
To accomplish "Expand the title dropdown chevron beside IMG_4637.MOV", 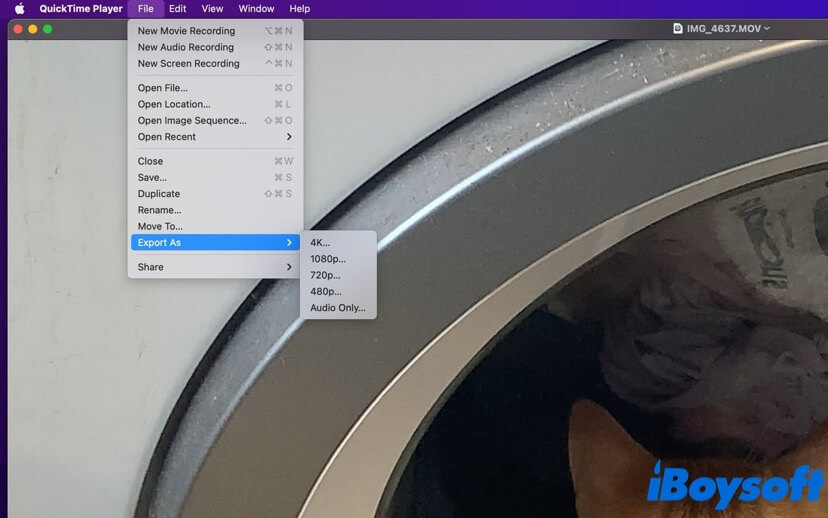I will tap(767, 29).
